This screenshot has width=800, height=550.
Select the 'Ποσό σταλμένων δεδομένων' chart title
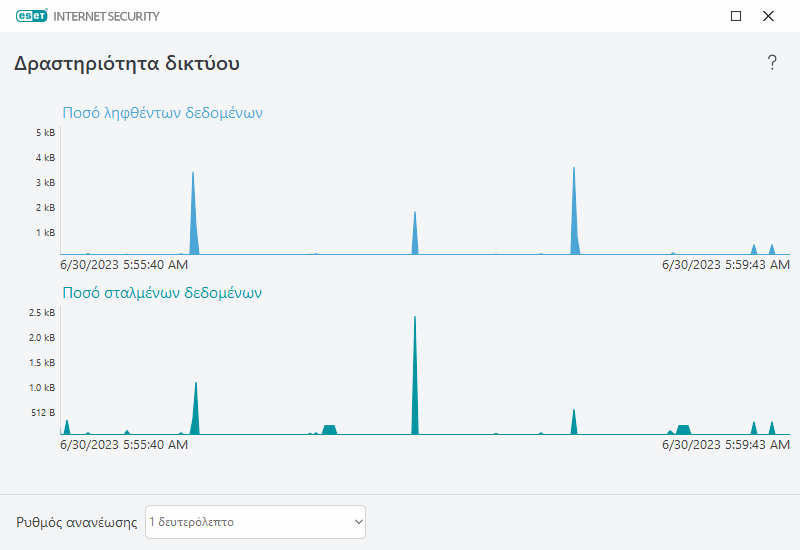click(162, 294)
